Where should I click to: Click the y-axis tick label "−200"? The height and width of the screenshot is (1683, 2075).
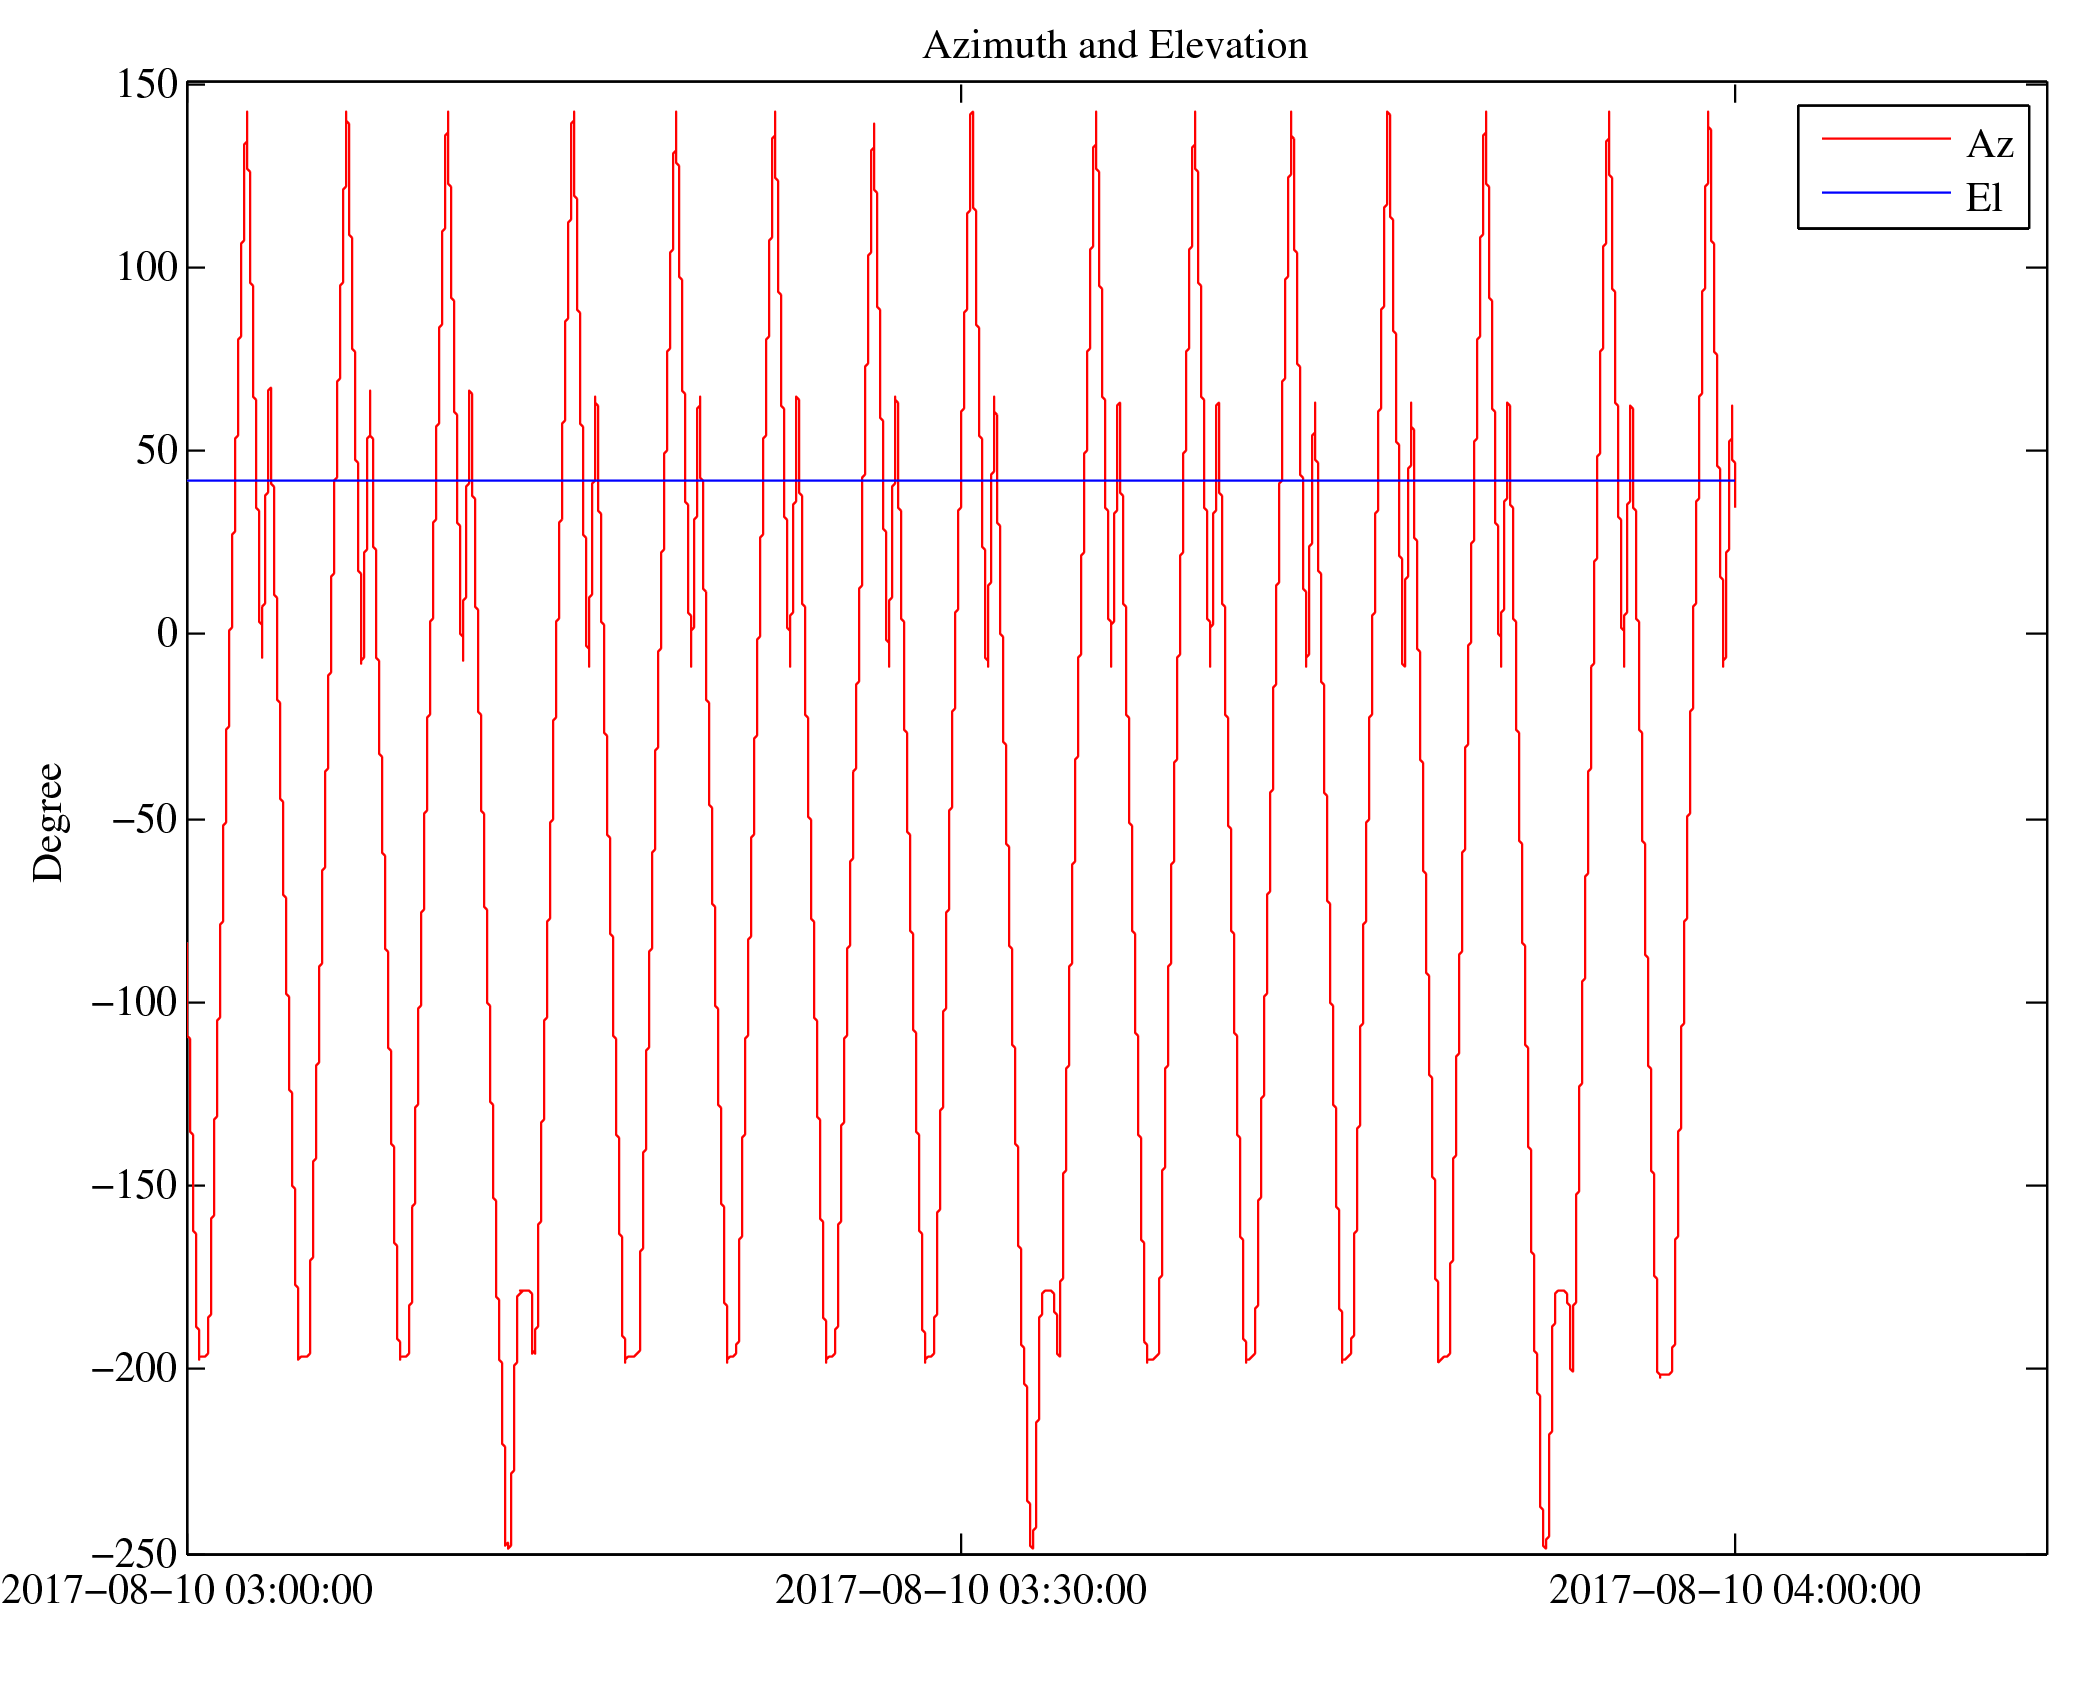[x=135, y=1368]
